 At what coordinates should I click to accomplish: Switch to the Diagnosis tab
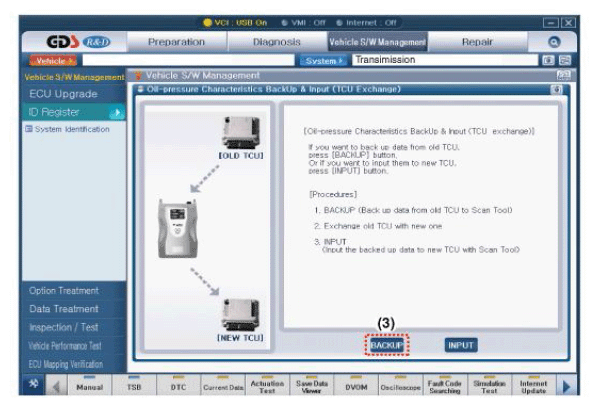(x=277, y=42)
